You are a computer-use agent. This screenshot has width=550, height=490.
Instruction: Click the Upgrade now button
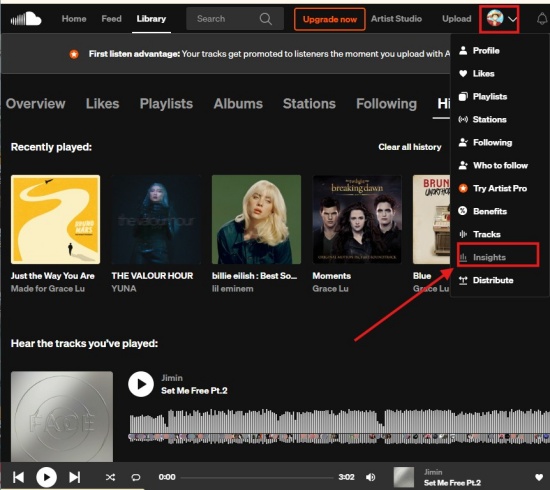pyautogui.click(x=330, y=19)
